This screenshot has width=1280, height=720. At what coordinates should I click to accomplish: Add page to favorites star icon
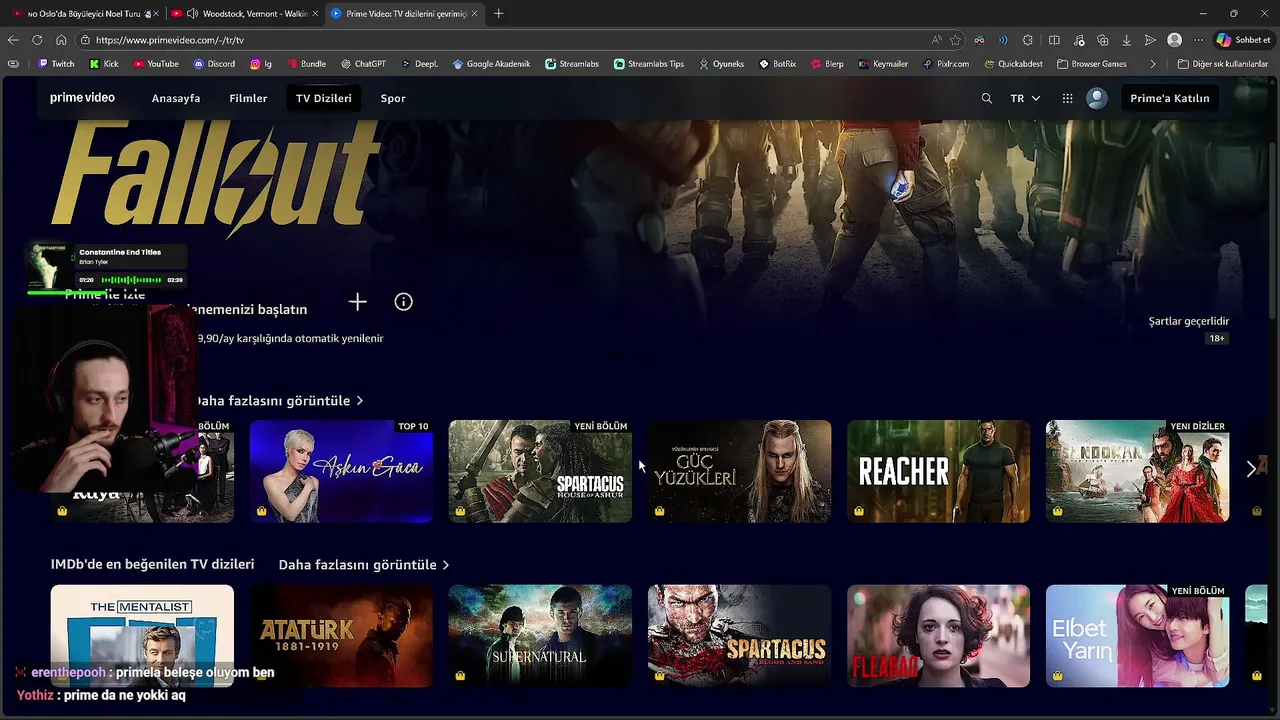point(955,40)
